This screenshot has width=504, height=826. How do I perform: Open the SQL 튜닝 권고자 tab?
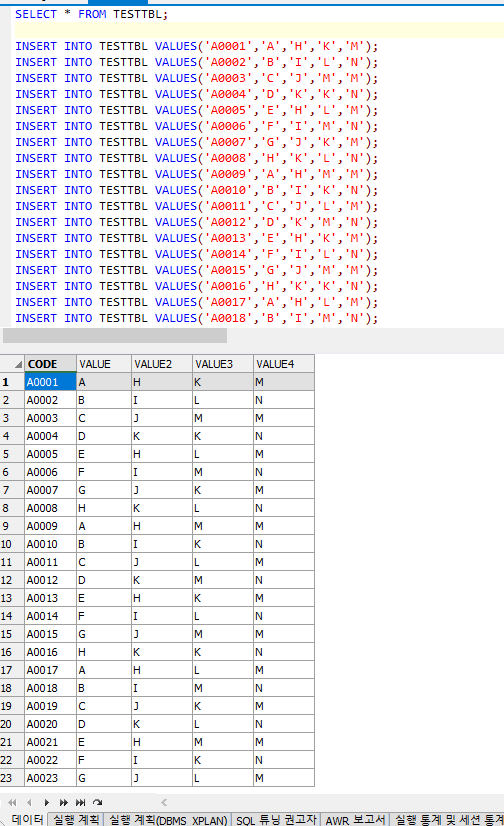click(x=276, y=819)
